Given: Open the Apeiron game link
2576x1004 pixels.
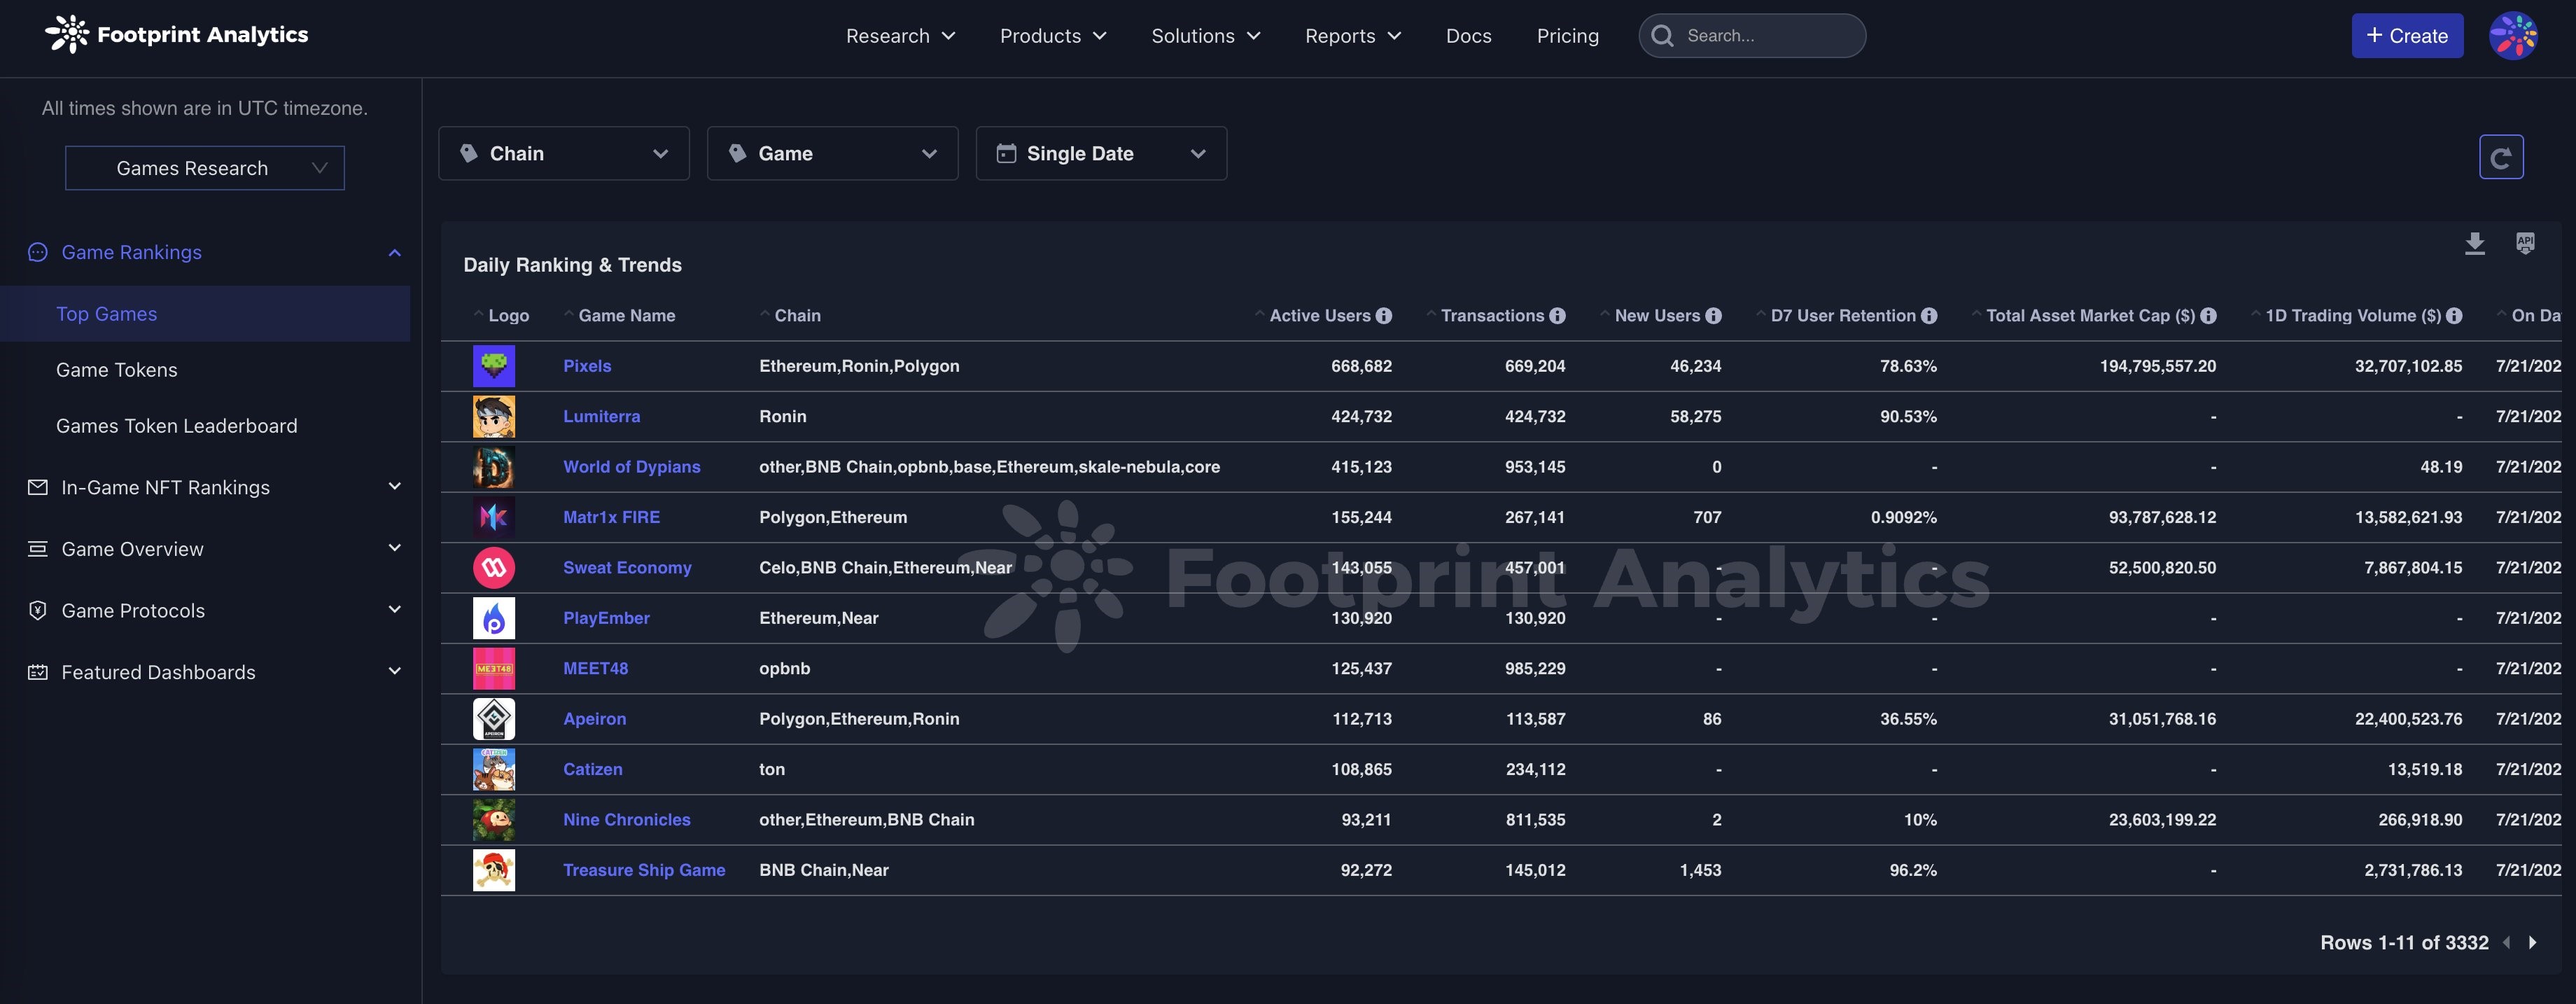Looking at the screenshot, I should tap(594, 719).
